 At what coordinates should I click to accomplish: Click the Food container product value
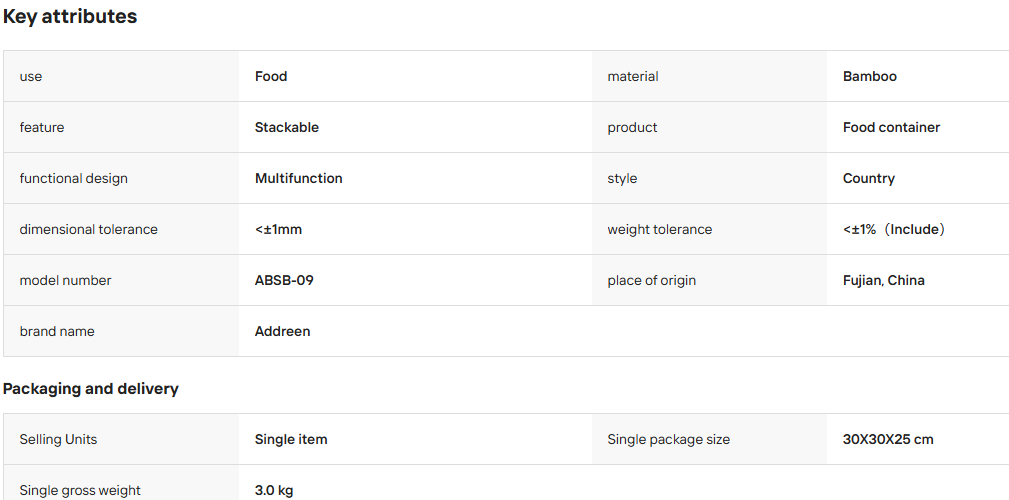pyautogui.click(x=891, y=127)
